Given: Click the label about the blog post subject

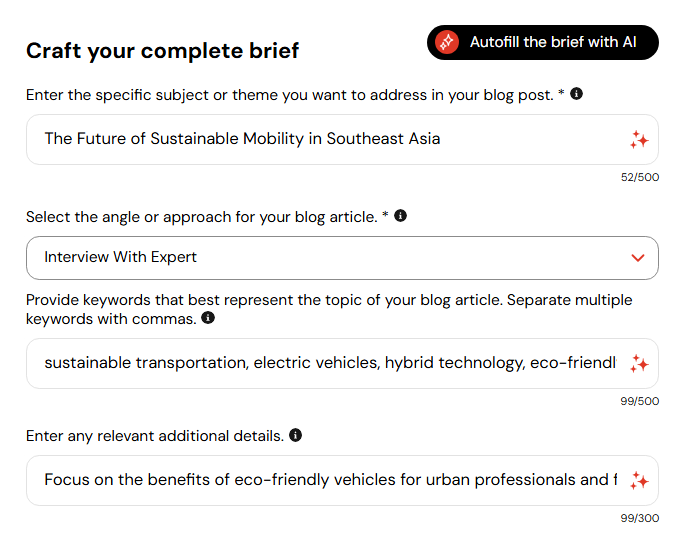Looking at the screenshot, I should [x=295, y=95].
